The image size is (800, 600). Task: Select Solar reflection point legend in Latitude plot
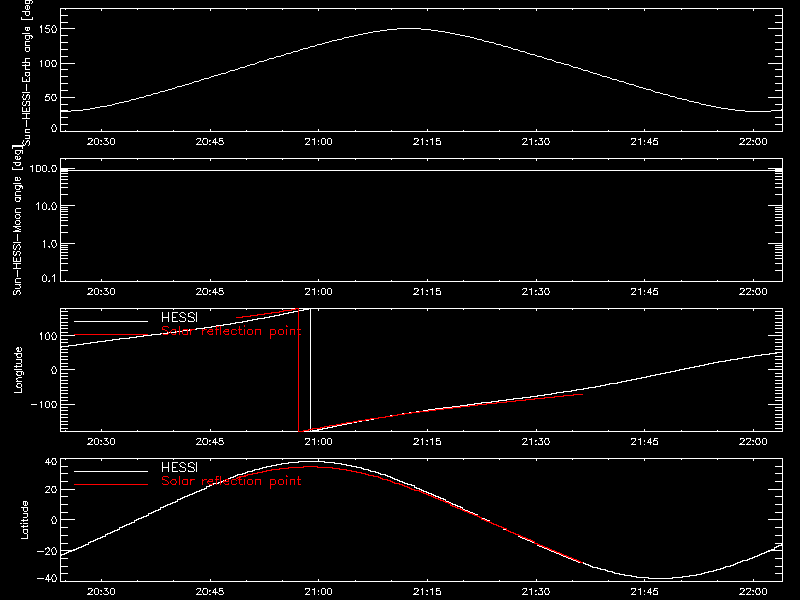tap(231, 481)
